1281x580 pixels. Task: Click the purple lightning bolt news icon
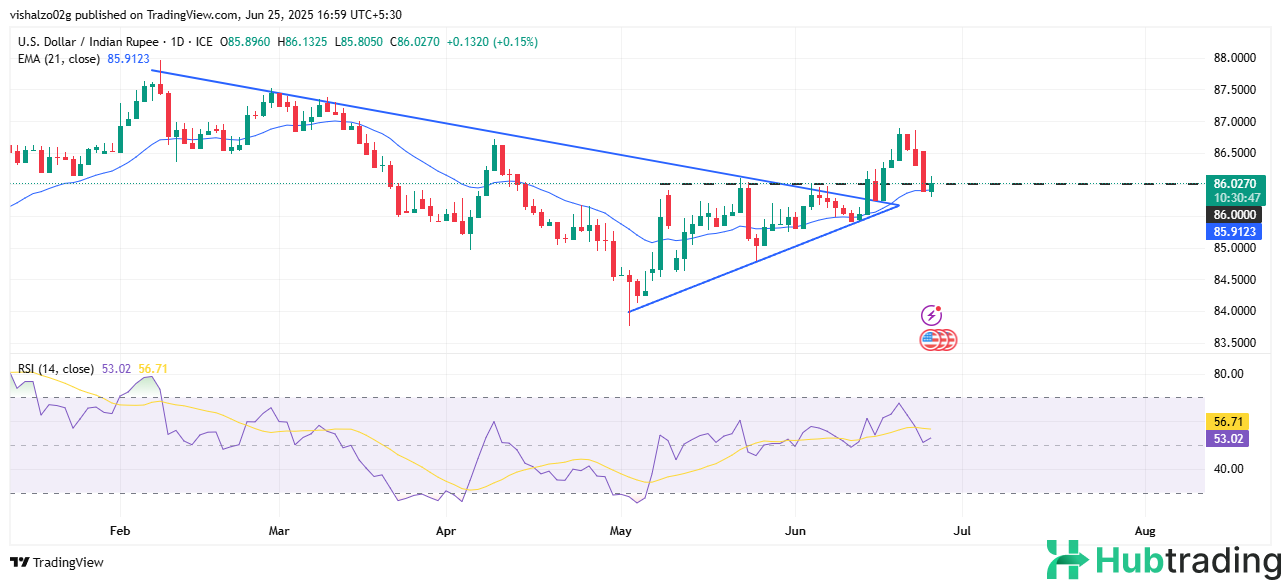click(x=931, y=315)
